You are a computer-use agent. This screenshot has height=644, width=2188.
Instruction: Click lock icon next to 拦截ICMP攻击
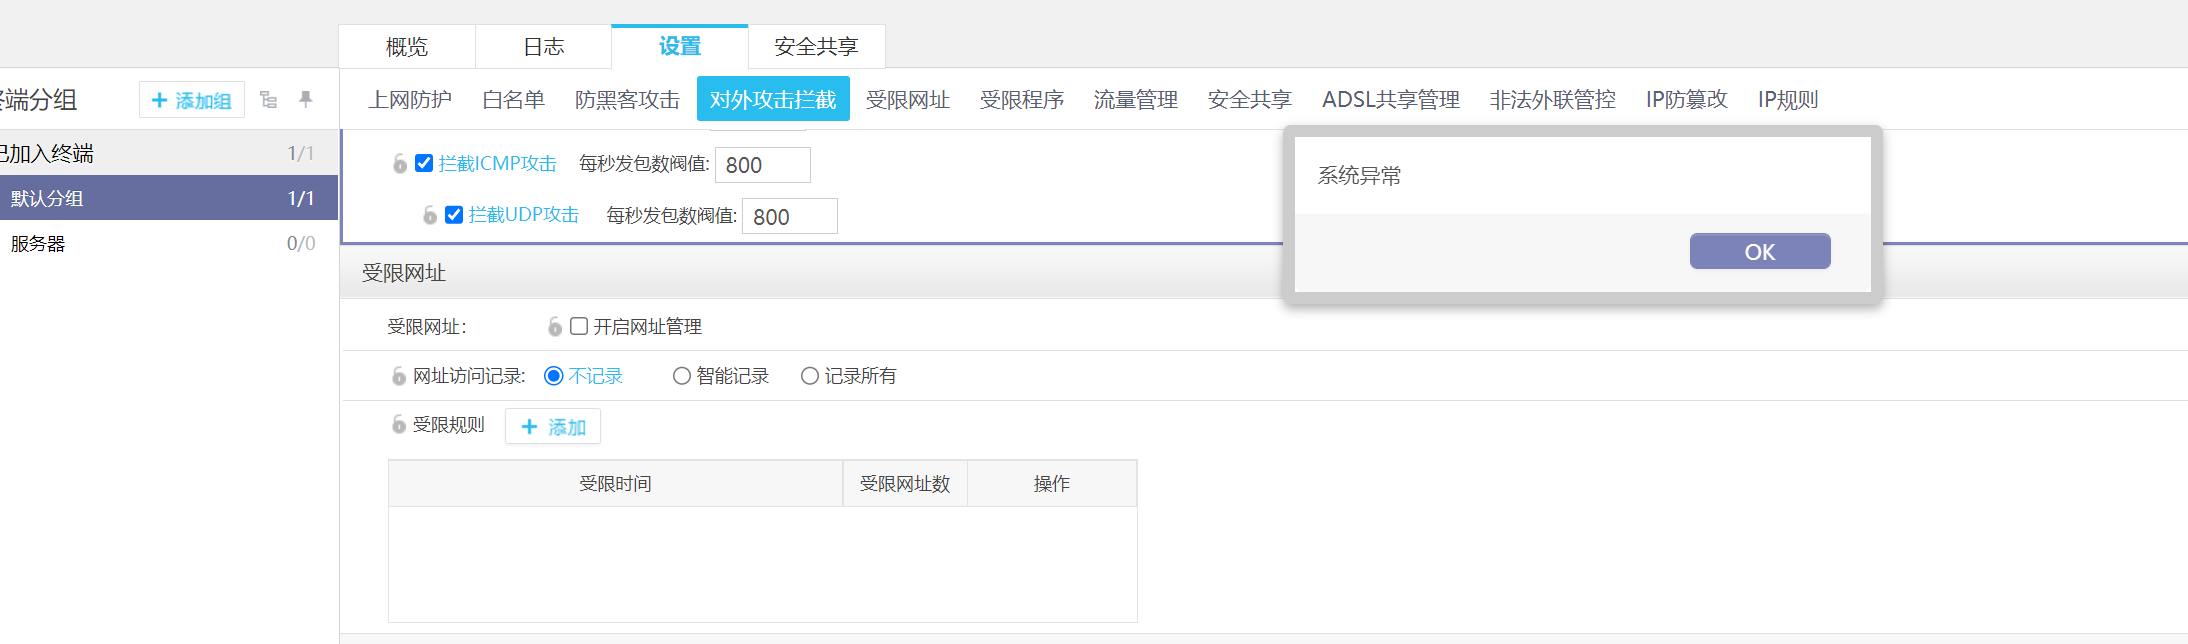pos(400,164)
